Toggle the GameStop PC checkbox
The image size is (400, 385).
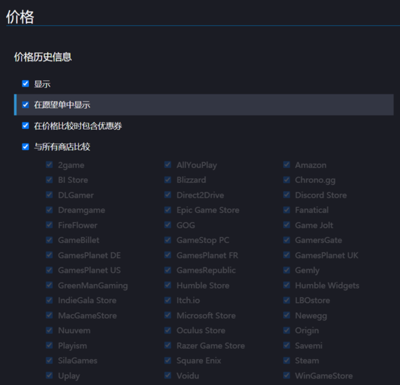point(168,240)
